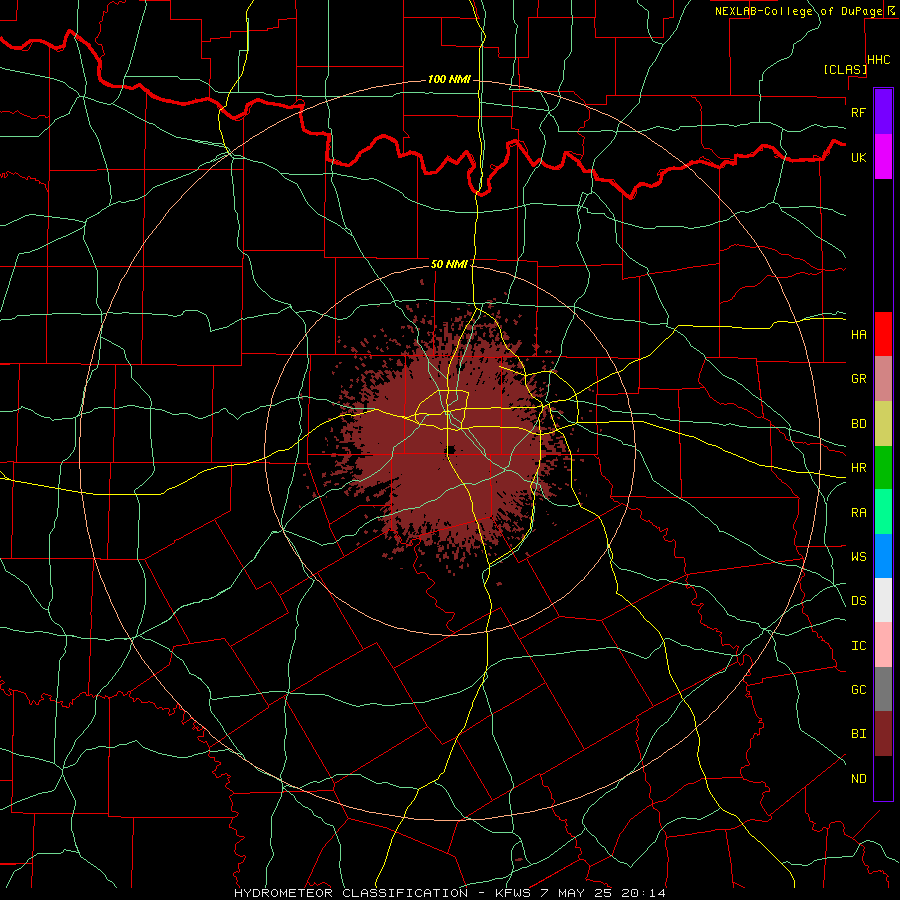Viewport: 900px width, 900px height.
Task: Click the 100 NMI range ring label
Action: point(449,79)
